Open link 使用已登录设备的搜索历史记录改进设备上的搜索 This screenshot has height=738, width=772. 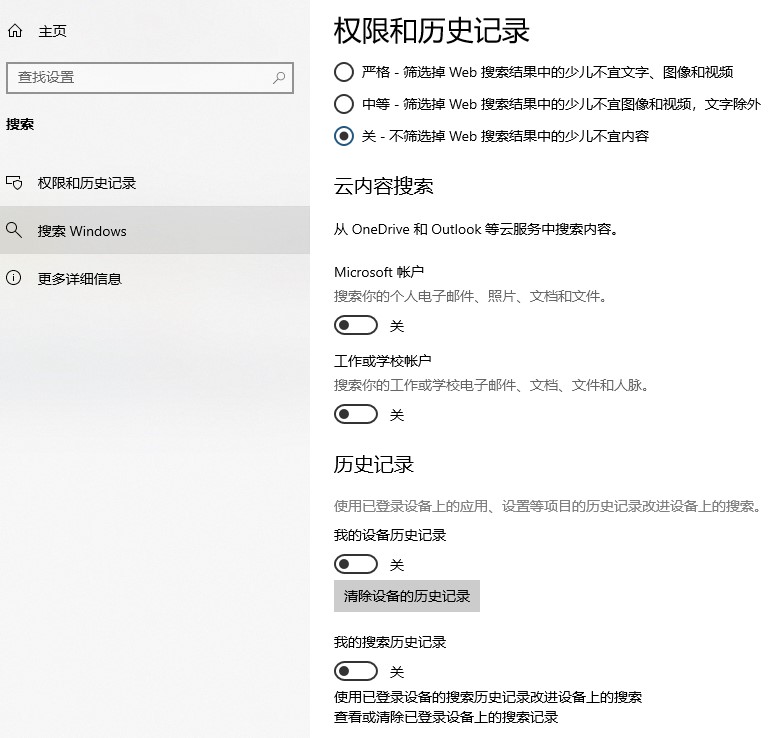pos(487,697)
